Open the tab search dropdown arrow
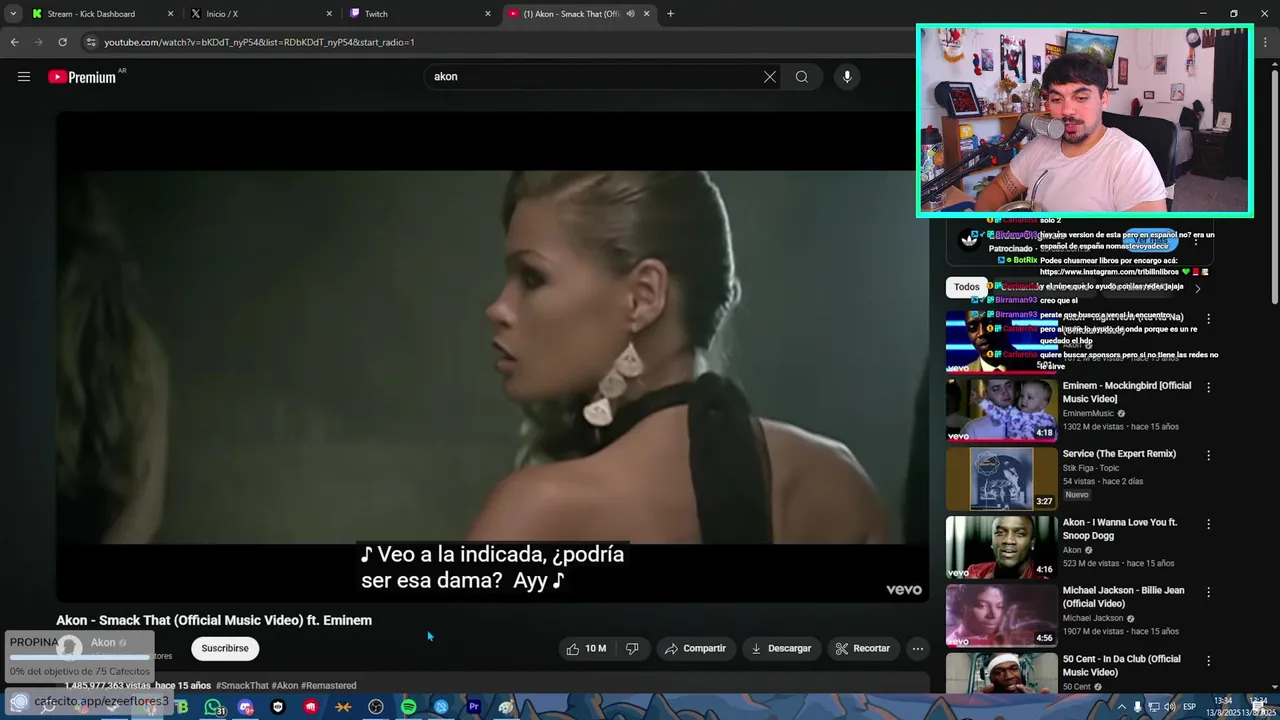Viewport: 1280px width, 720px height. coord(13,14)
